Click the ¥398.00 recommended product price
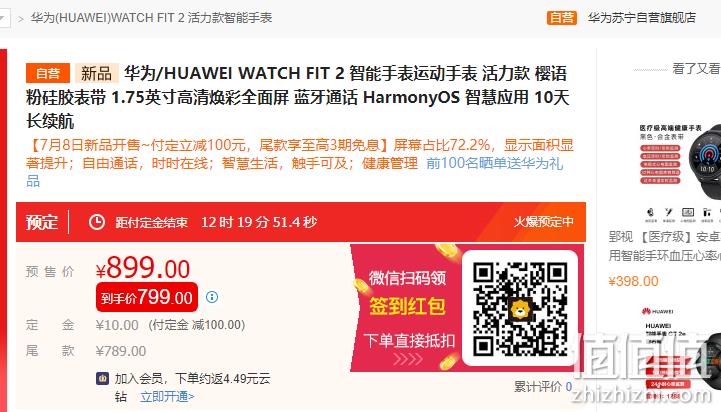 [x=633, y=281]
